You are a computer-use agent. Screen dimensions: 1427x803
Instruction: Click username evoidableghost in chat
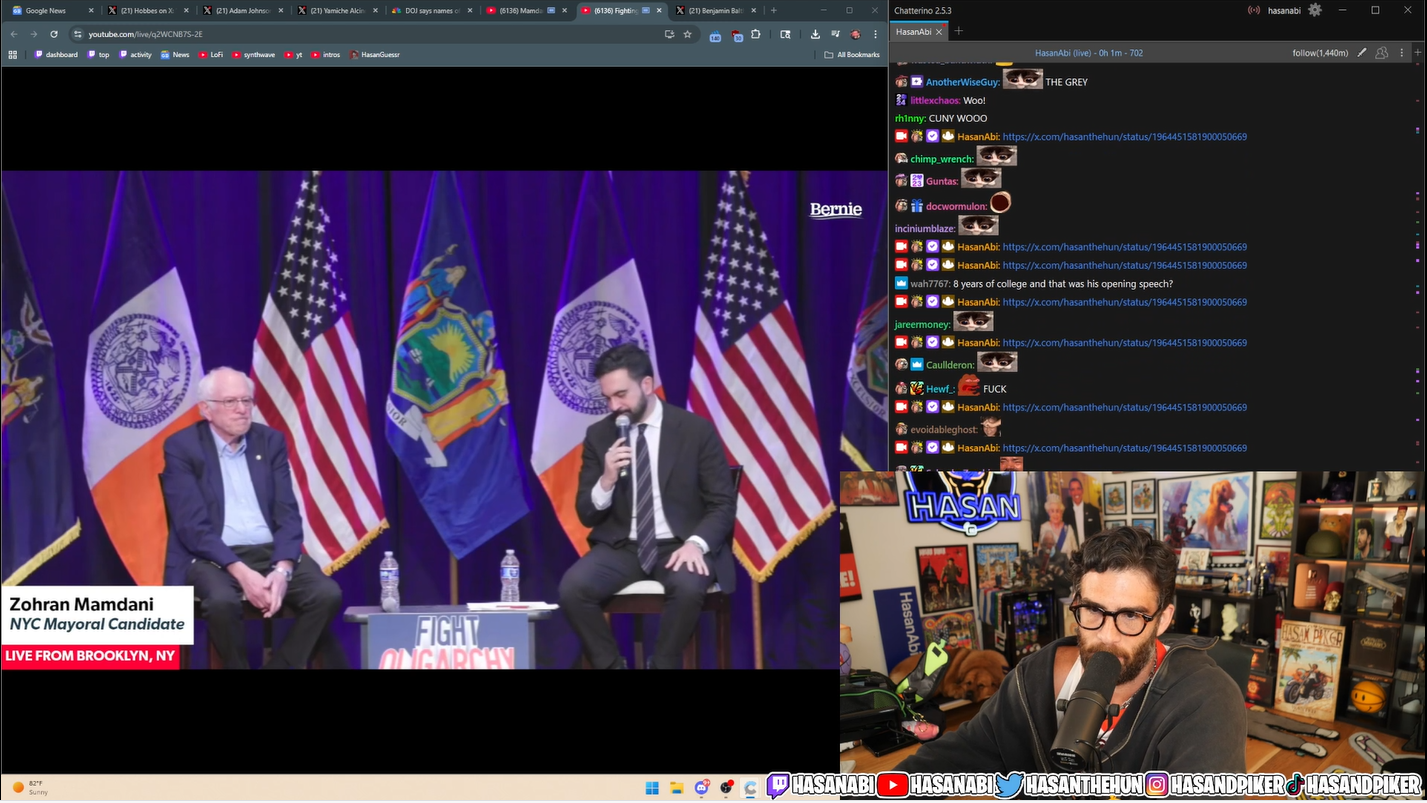pos(944,429)
